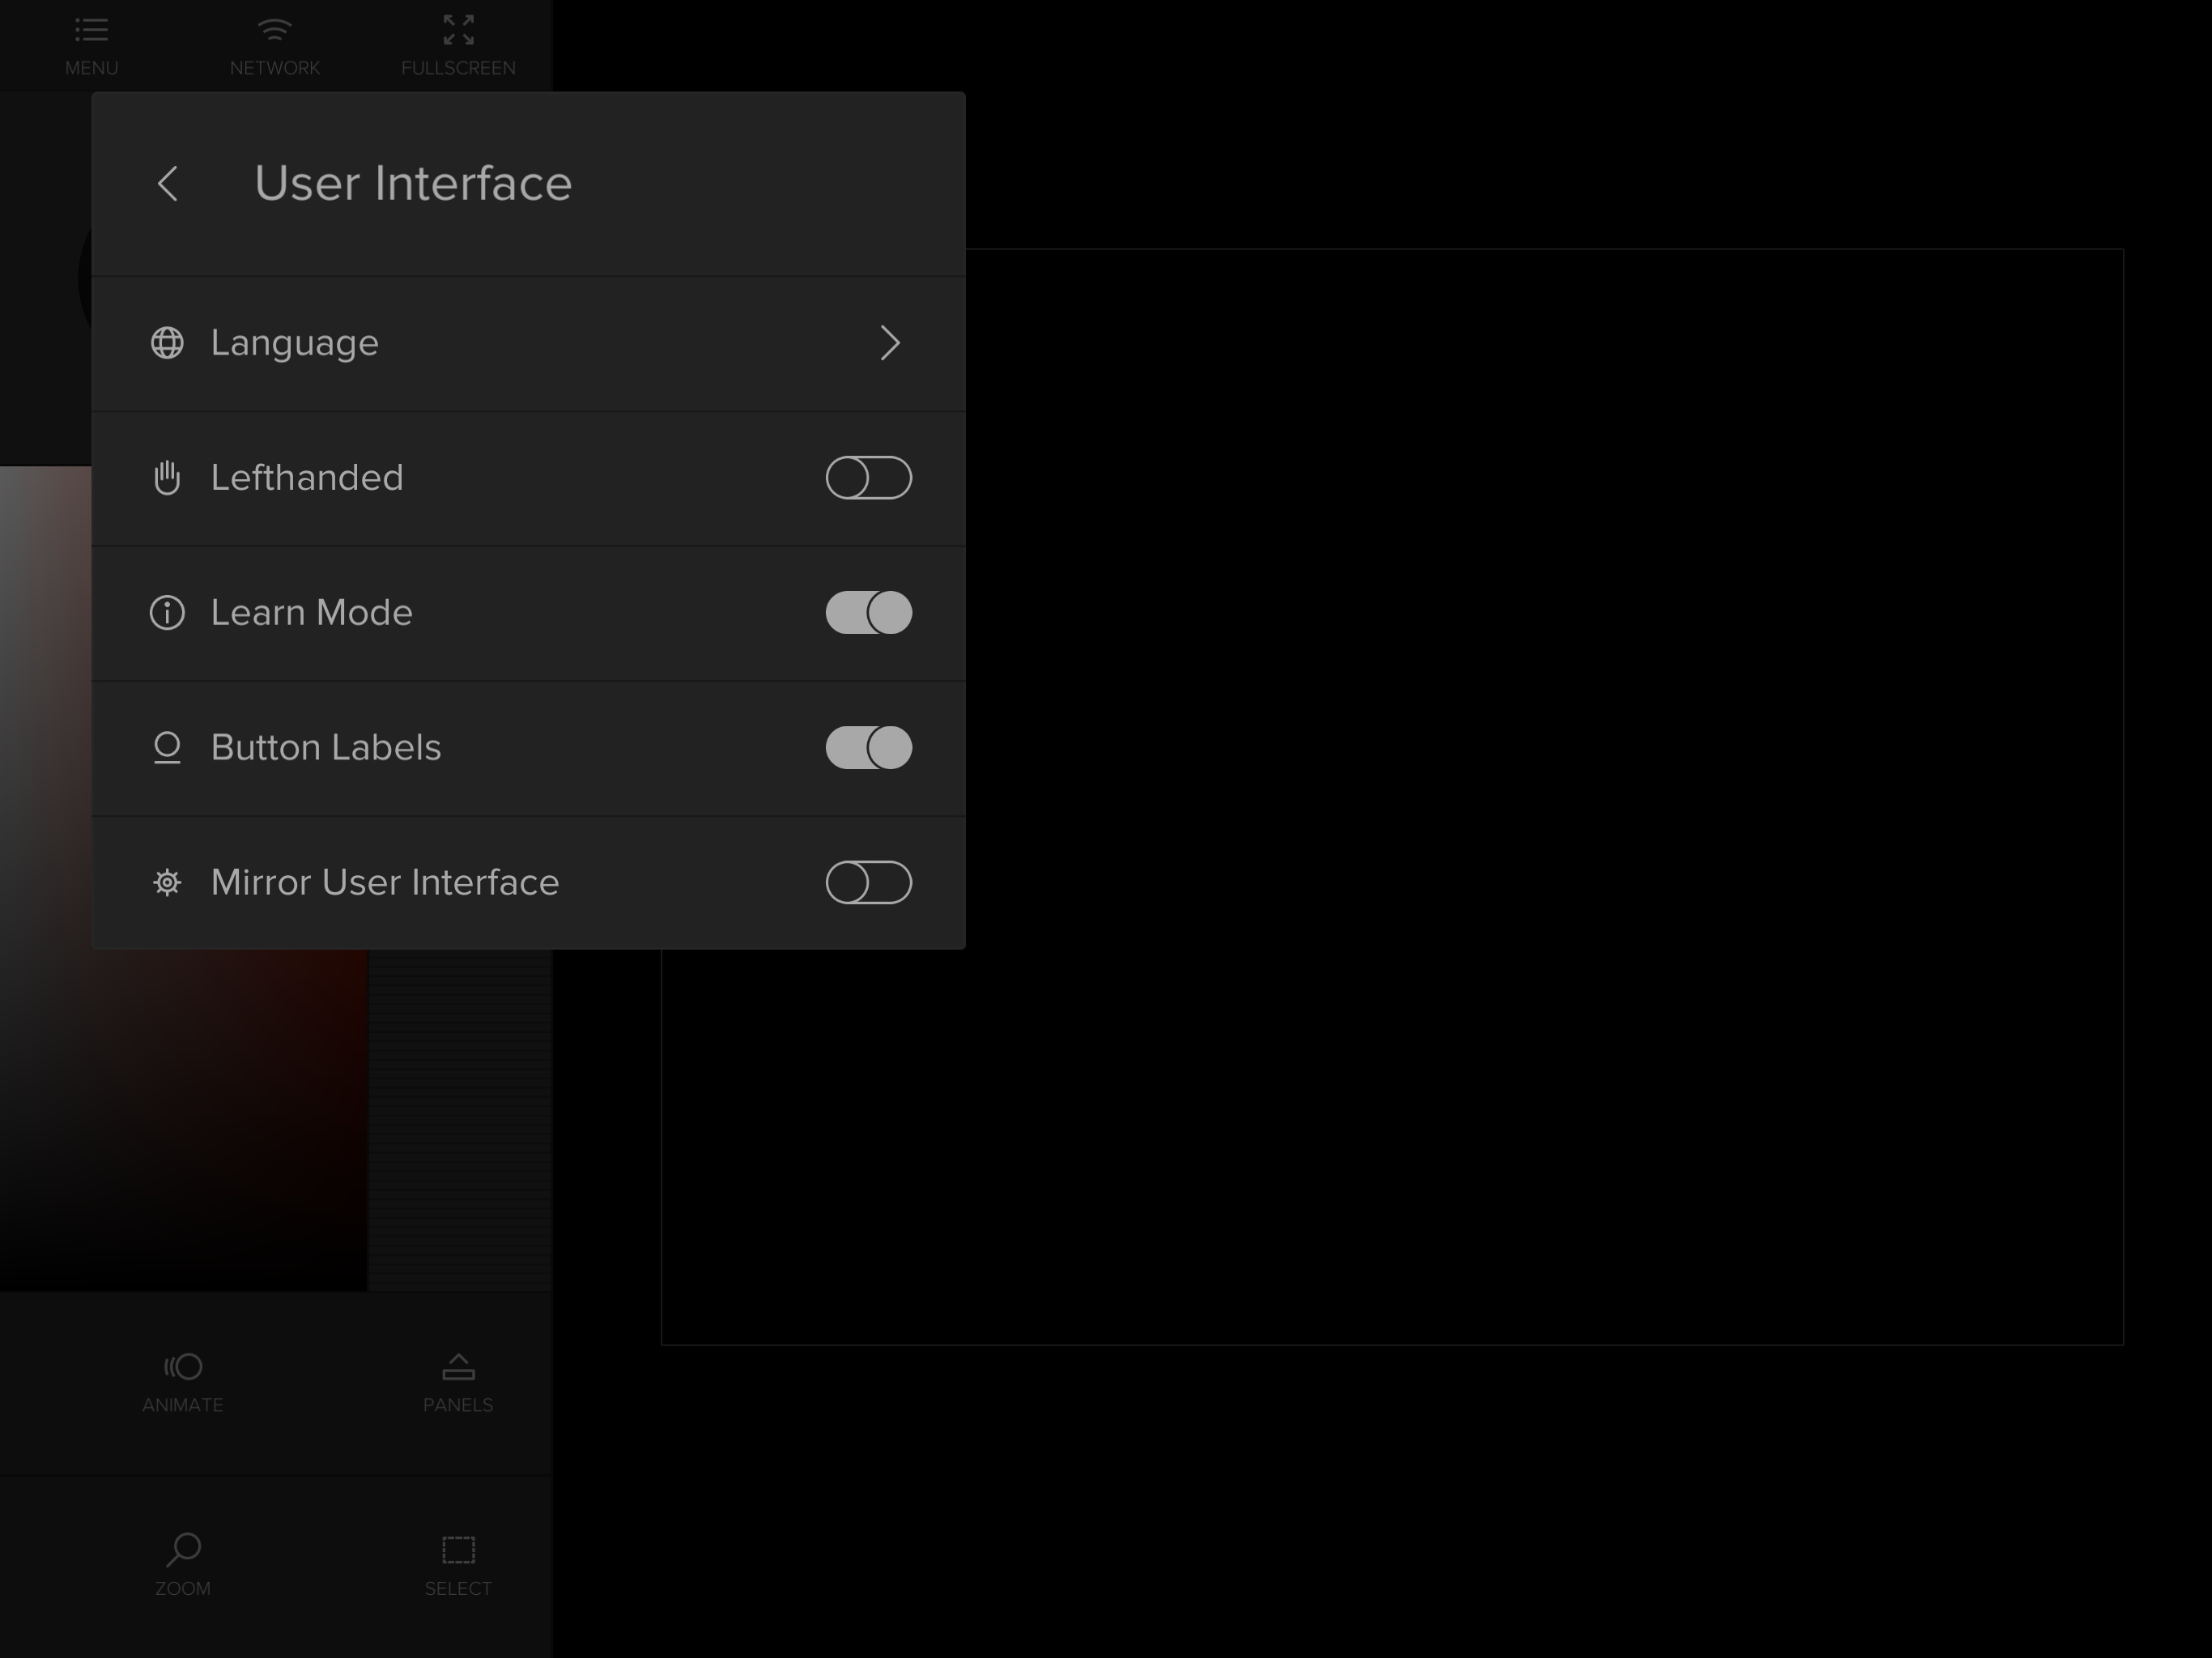
Task: Click the globe icon beside Language
Action: [x=167, y=343]
